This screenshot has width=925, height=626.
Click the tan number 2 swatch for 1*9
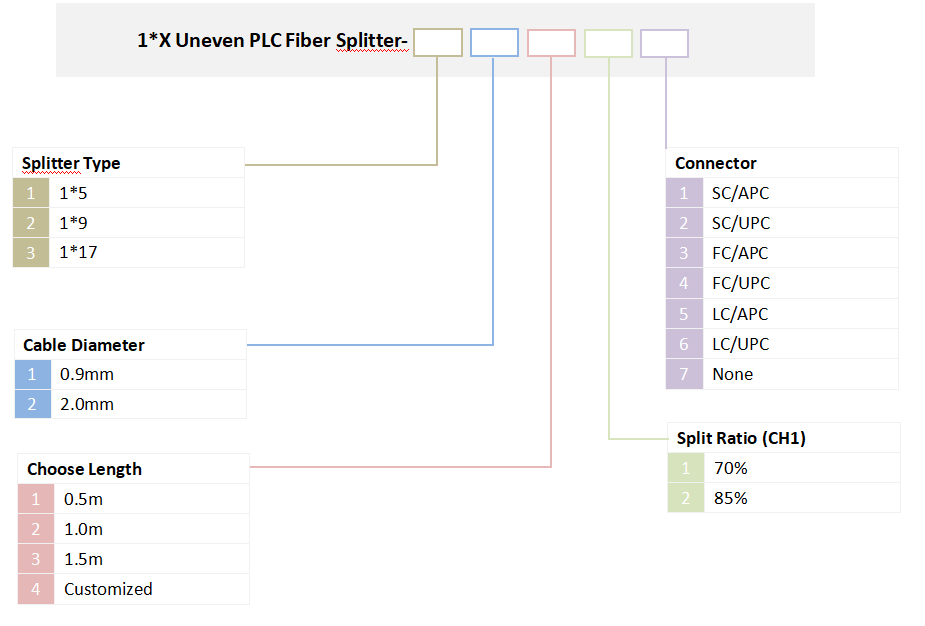(30, 223)
